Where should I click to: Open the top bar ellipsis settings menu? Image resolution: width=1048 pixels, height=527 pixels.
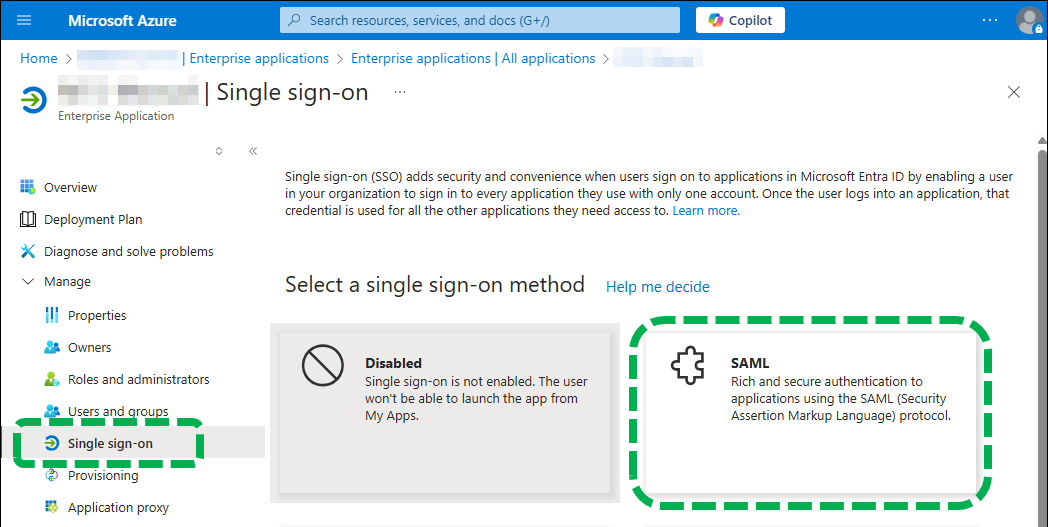pos(989,20)
